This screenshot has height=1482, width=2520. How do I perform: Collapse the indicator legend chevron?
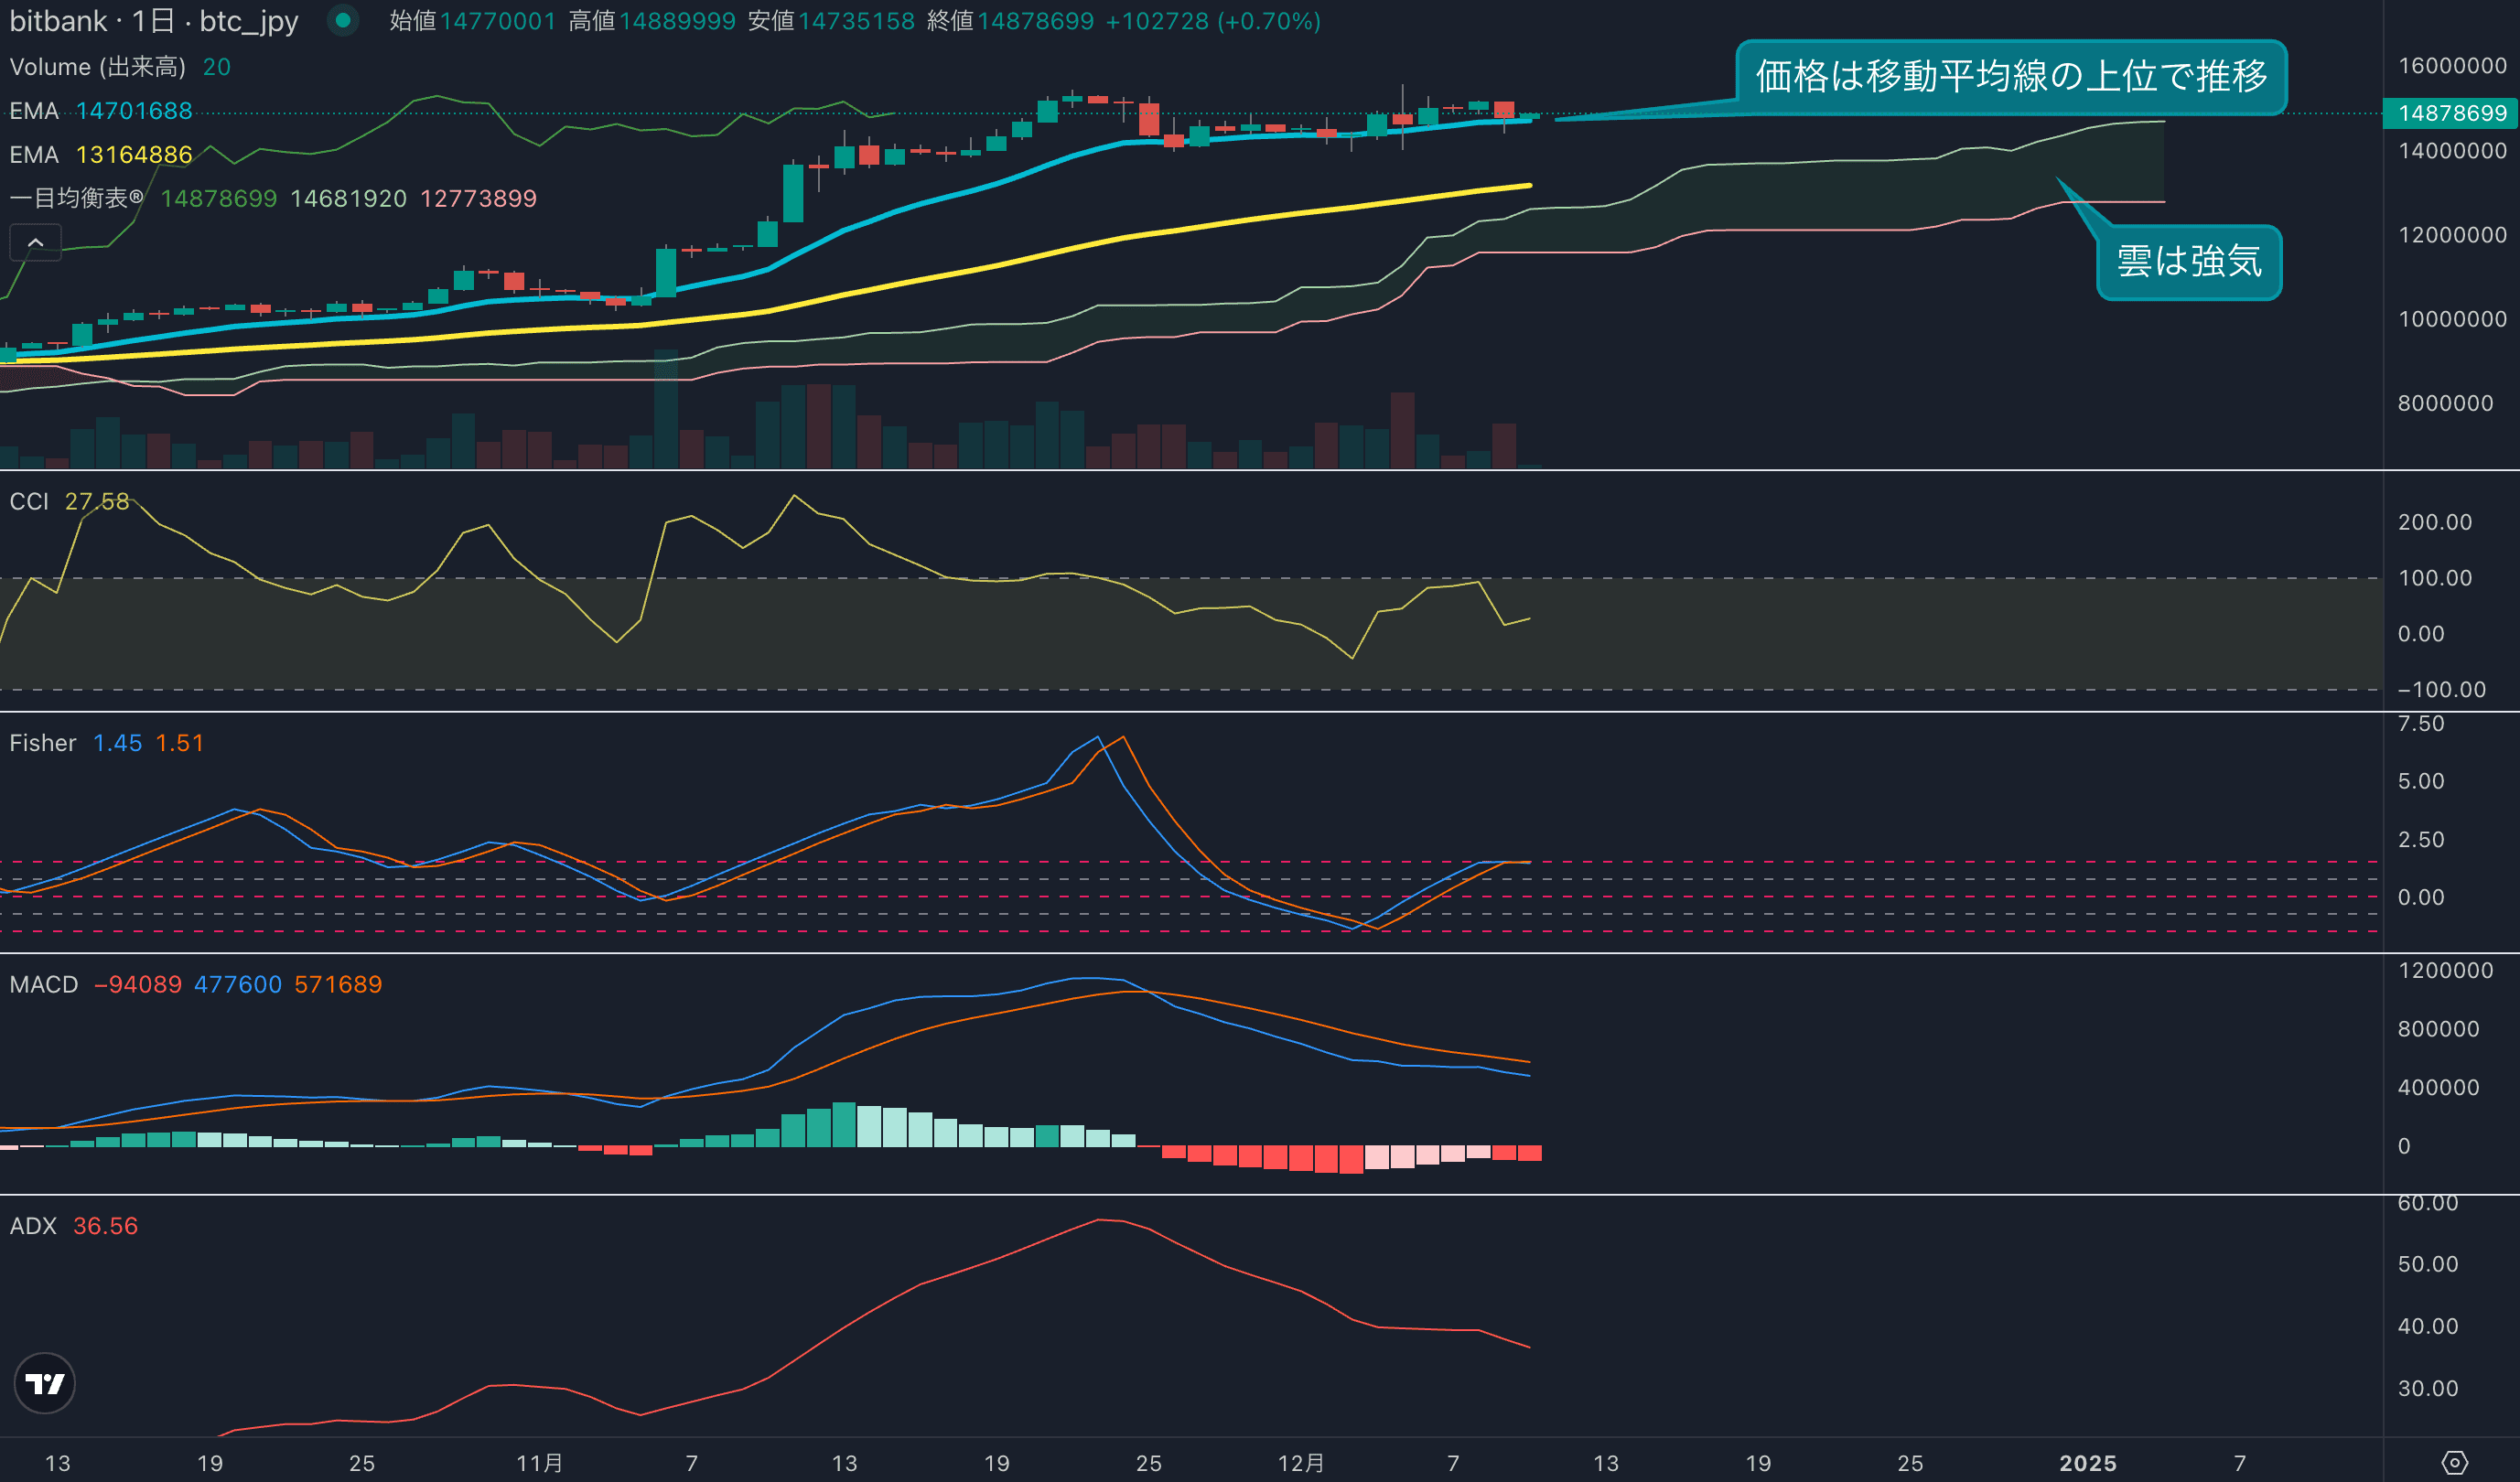(35, 242)
